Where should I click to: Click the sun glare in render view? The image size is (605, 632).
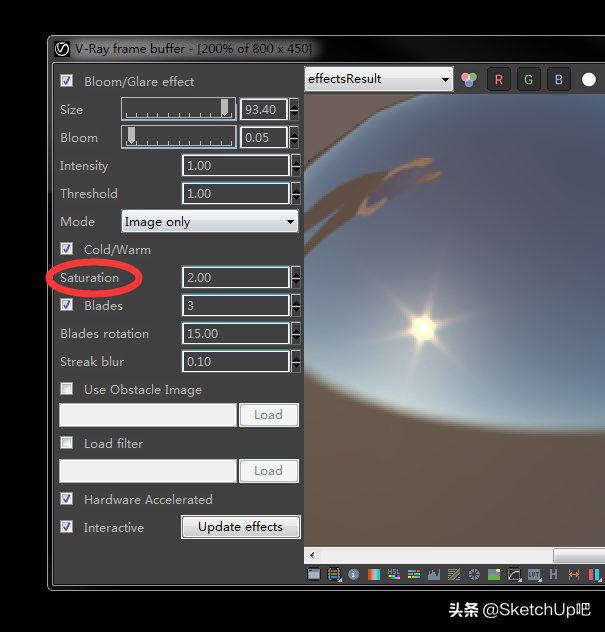(x=422, y=328)
